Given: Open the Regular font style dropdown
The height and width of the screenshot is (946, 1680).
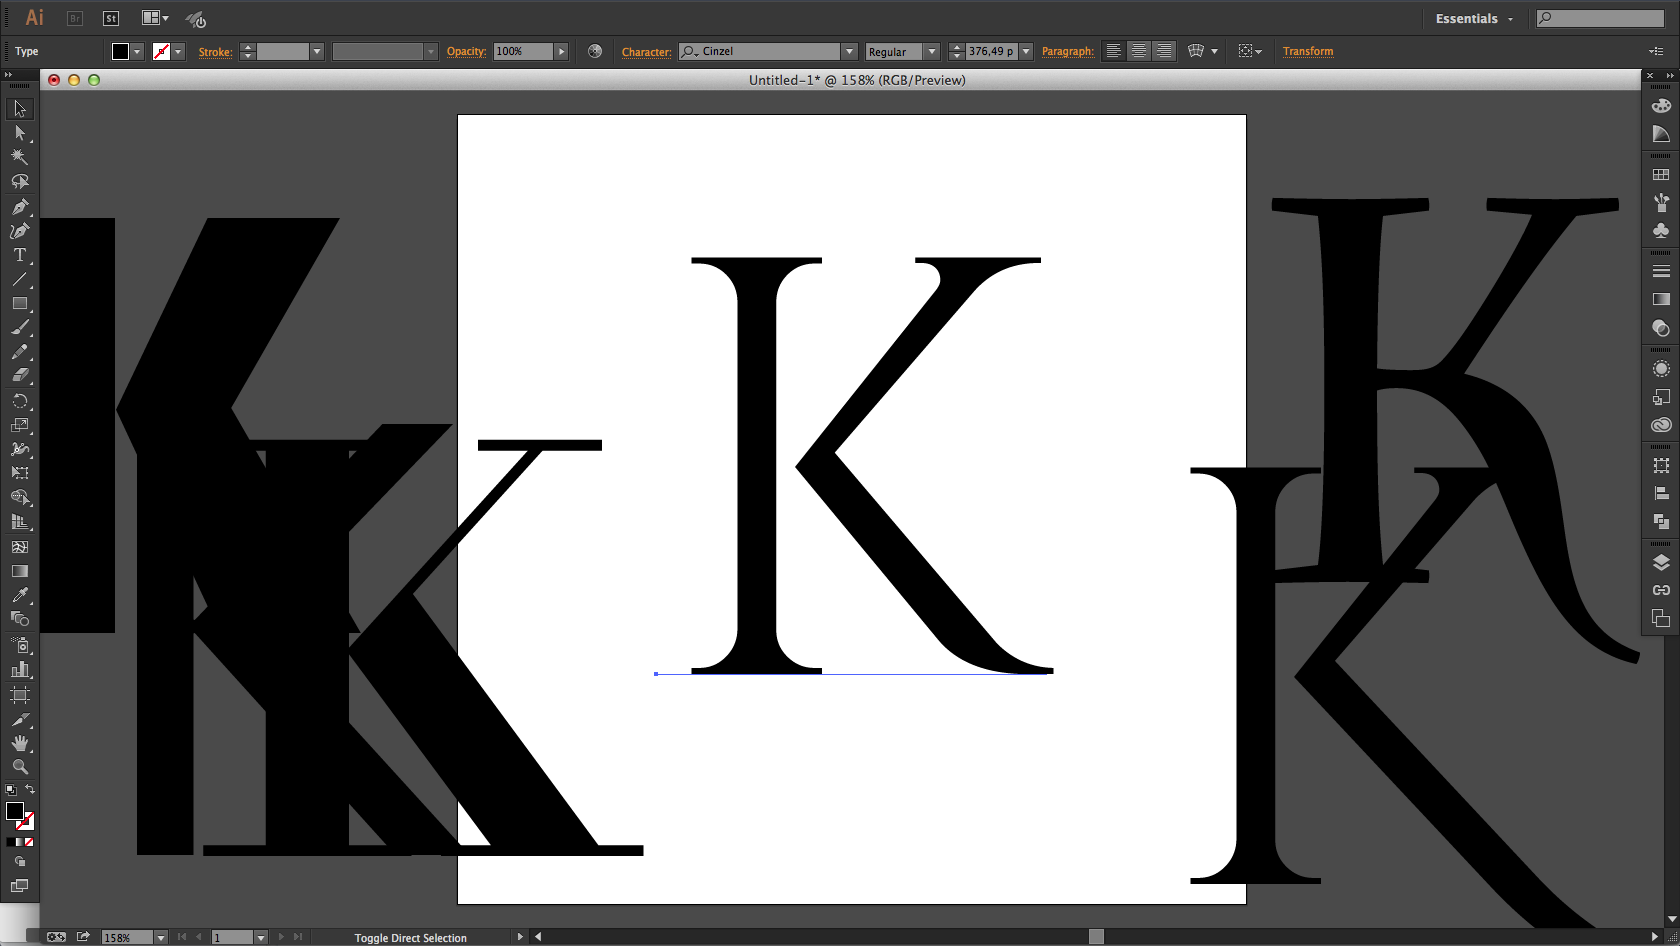Looking at the screenshot, I should click(931, 51).
